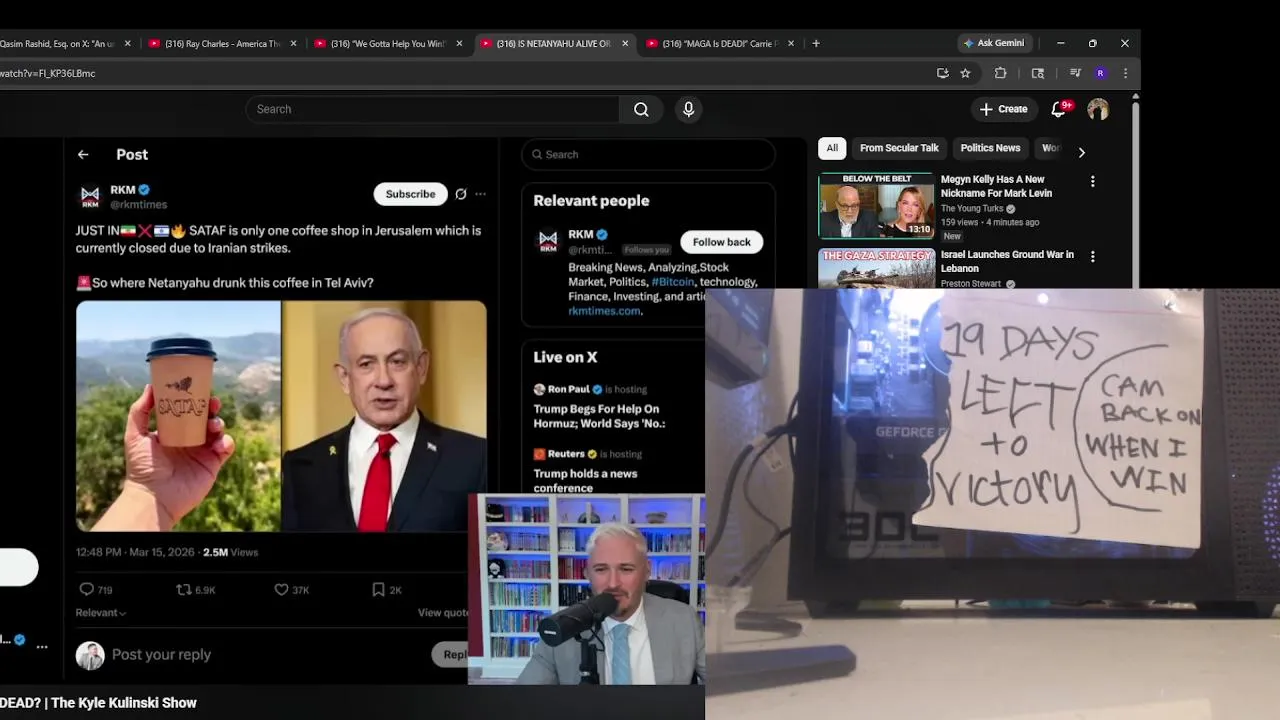Select From Secular Talk chip
The image size is (1280, 720).
899,148
